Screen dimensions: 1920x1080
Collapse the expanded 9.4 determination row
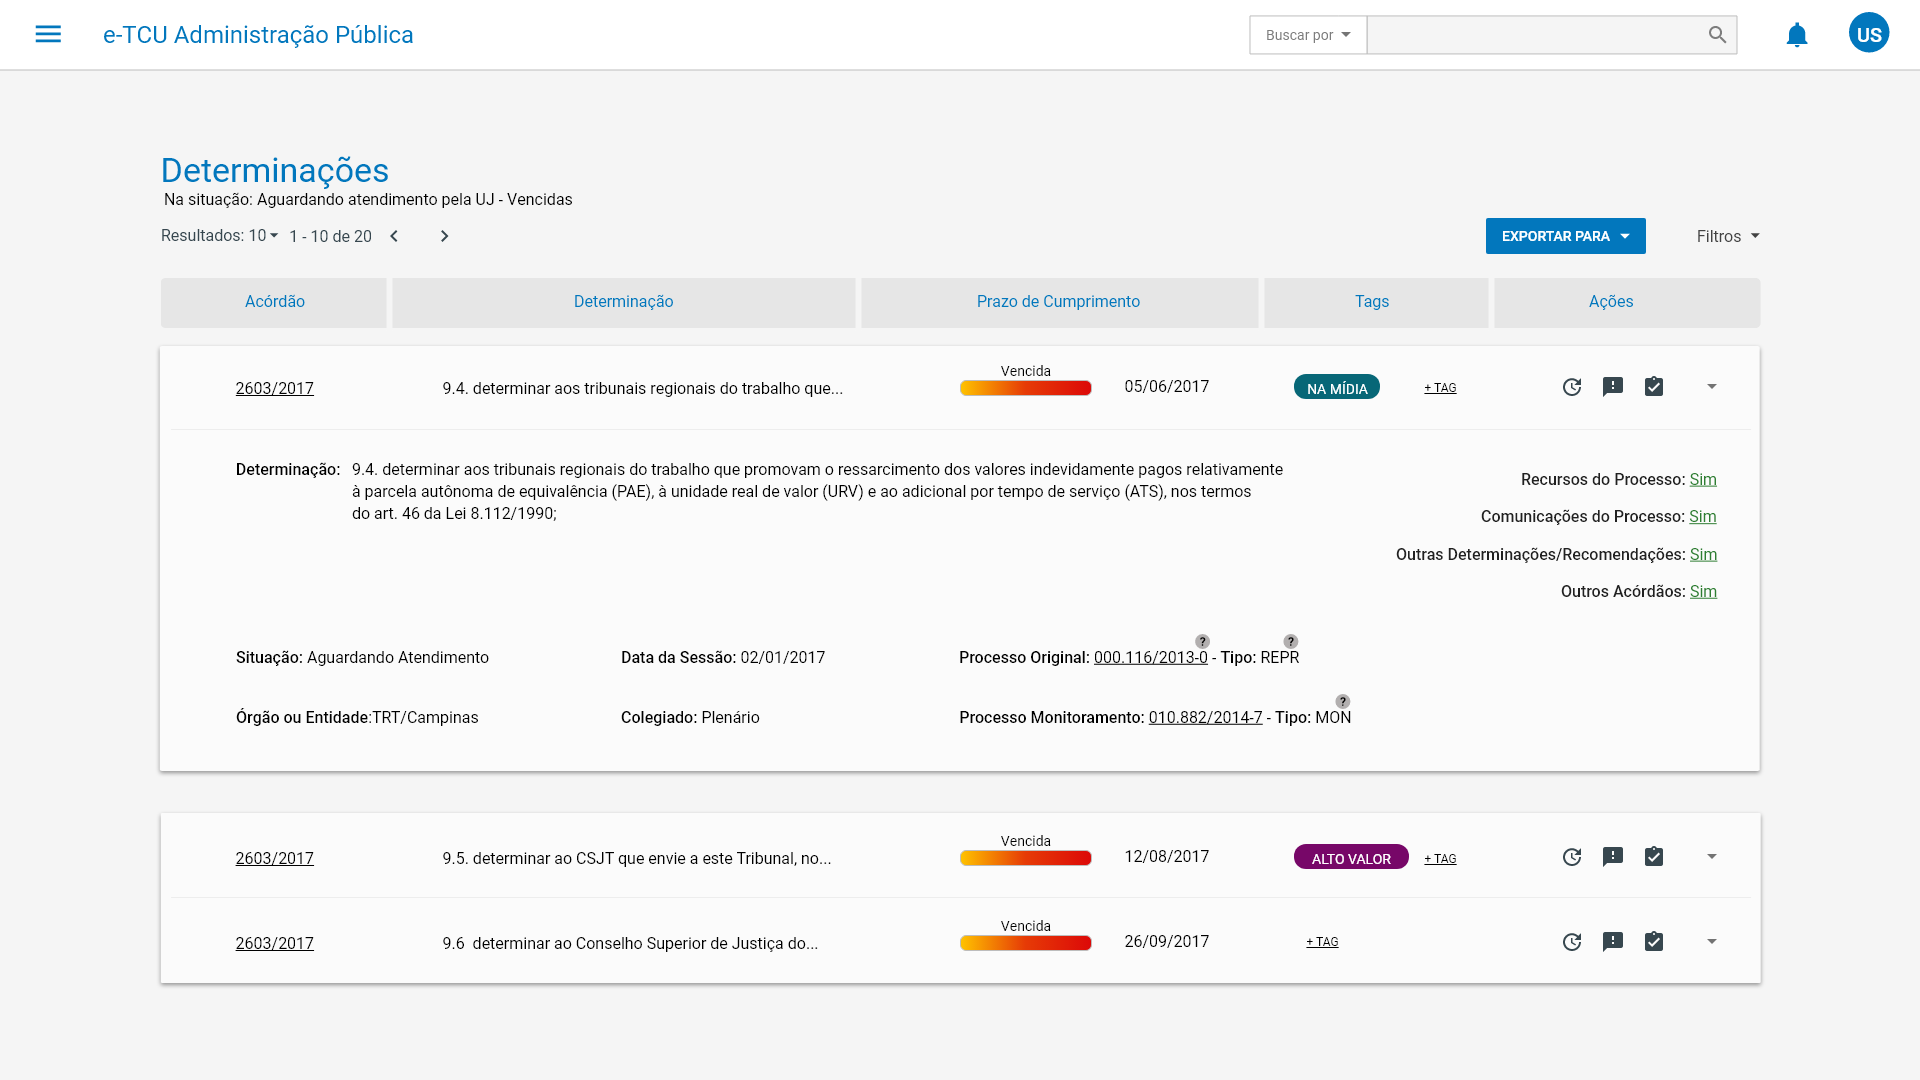(x=1712, y=387)
